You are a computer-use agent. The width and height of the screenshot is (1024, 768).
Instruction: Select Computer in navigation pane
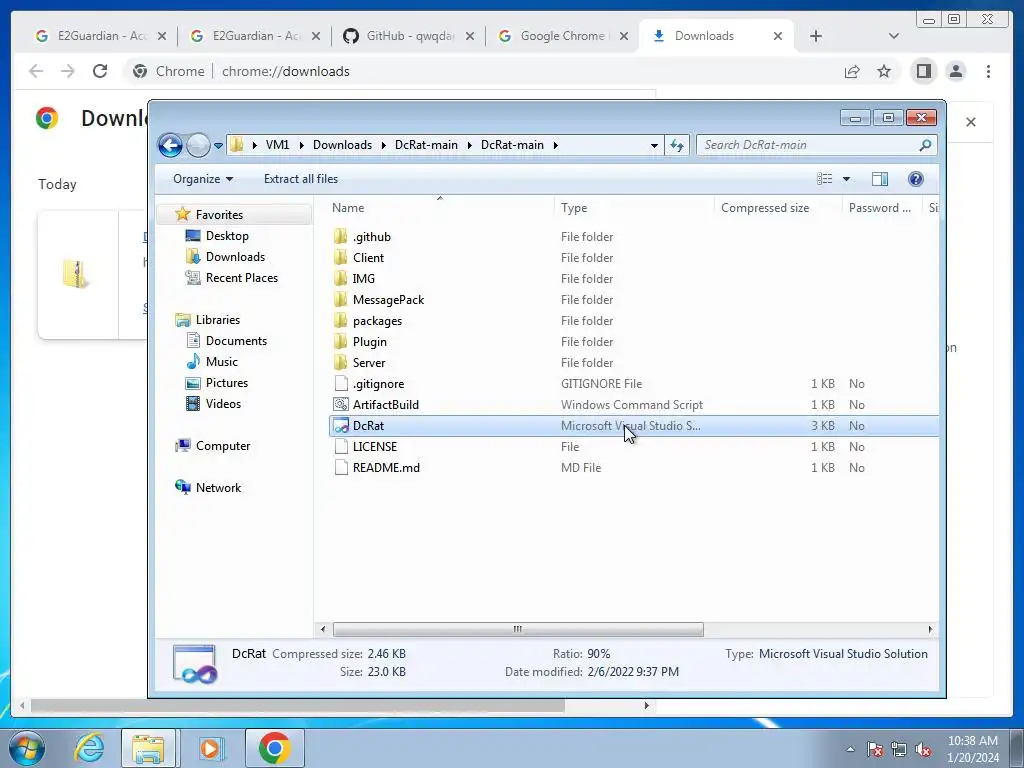pyautogui.click(x=223, y=446)
